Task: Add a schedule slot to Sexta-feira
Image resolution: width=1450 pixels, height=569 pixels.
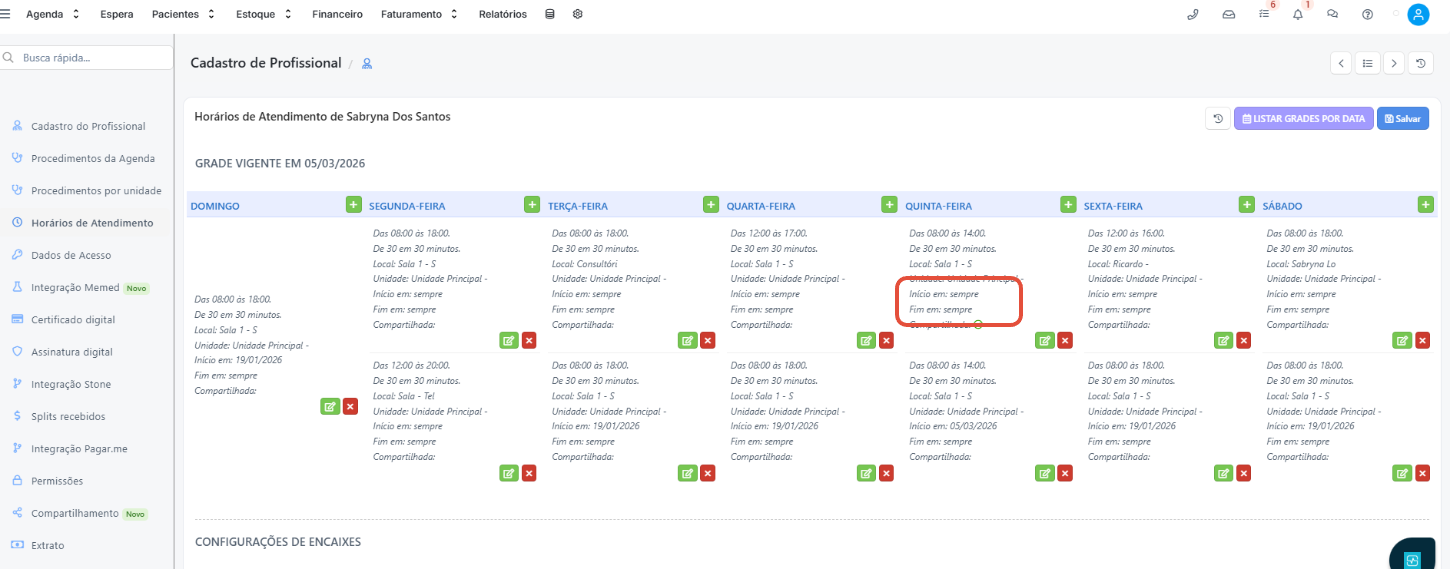Action: pyautogui.click(x=1247, y=204)
